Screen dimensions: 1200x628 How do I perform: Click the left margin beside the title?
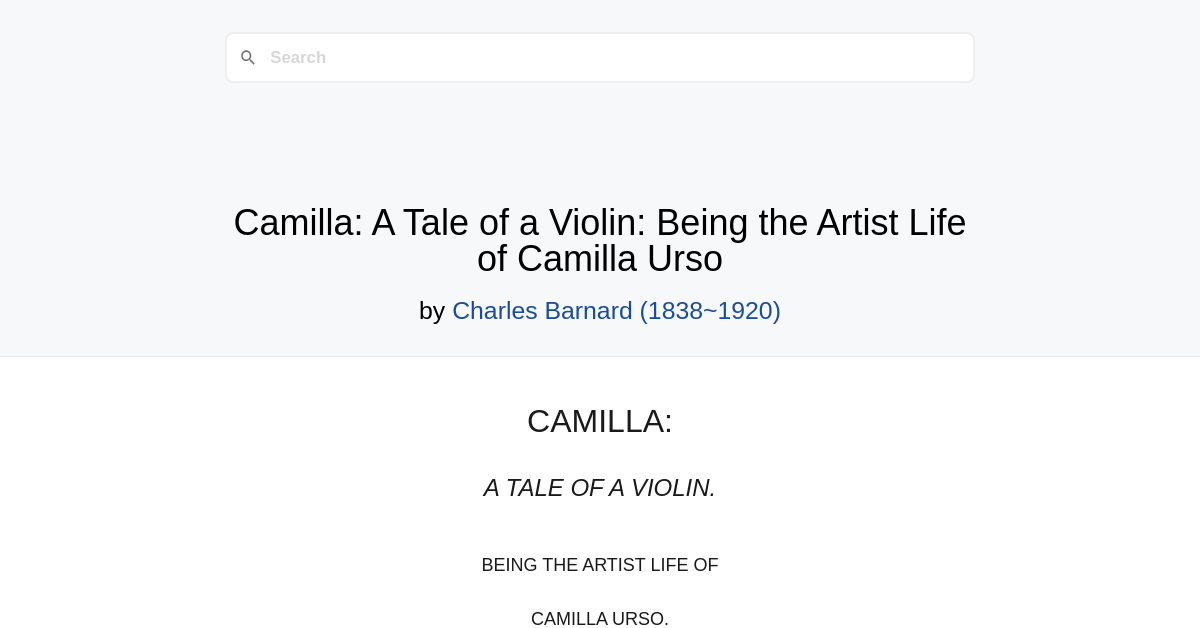tap(120, 240)
